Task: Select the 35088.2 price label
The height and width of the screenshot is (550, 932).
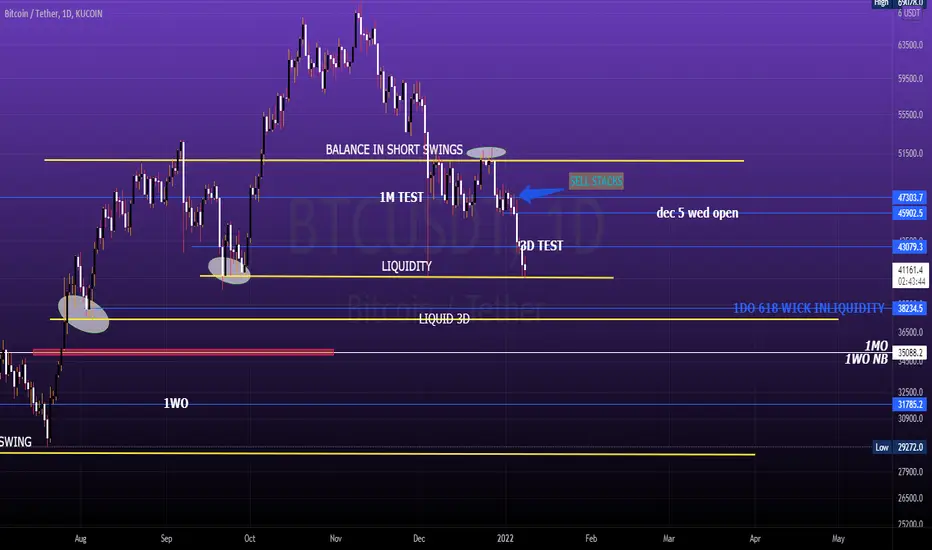Action: (909, 353)
